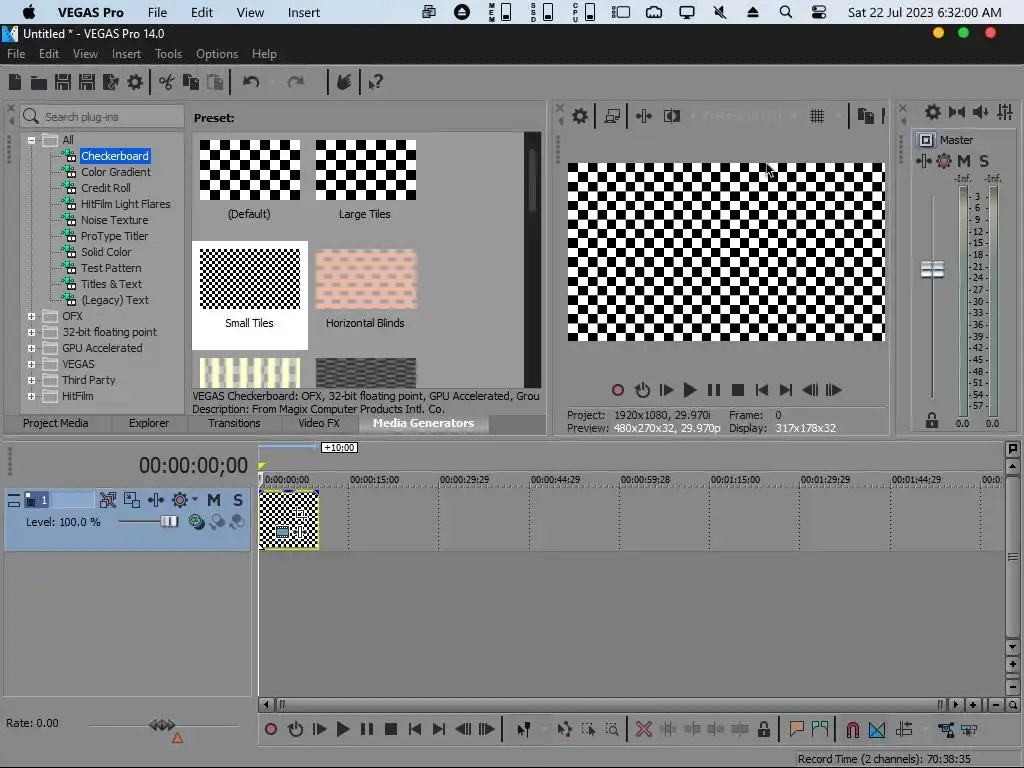The height and width of the screenshot is (768, 1024).
Task: Toggle Automatic Crossfades button
Action: click(877, 729)
